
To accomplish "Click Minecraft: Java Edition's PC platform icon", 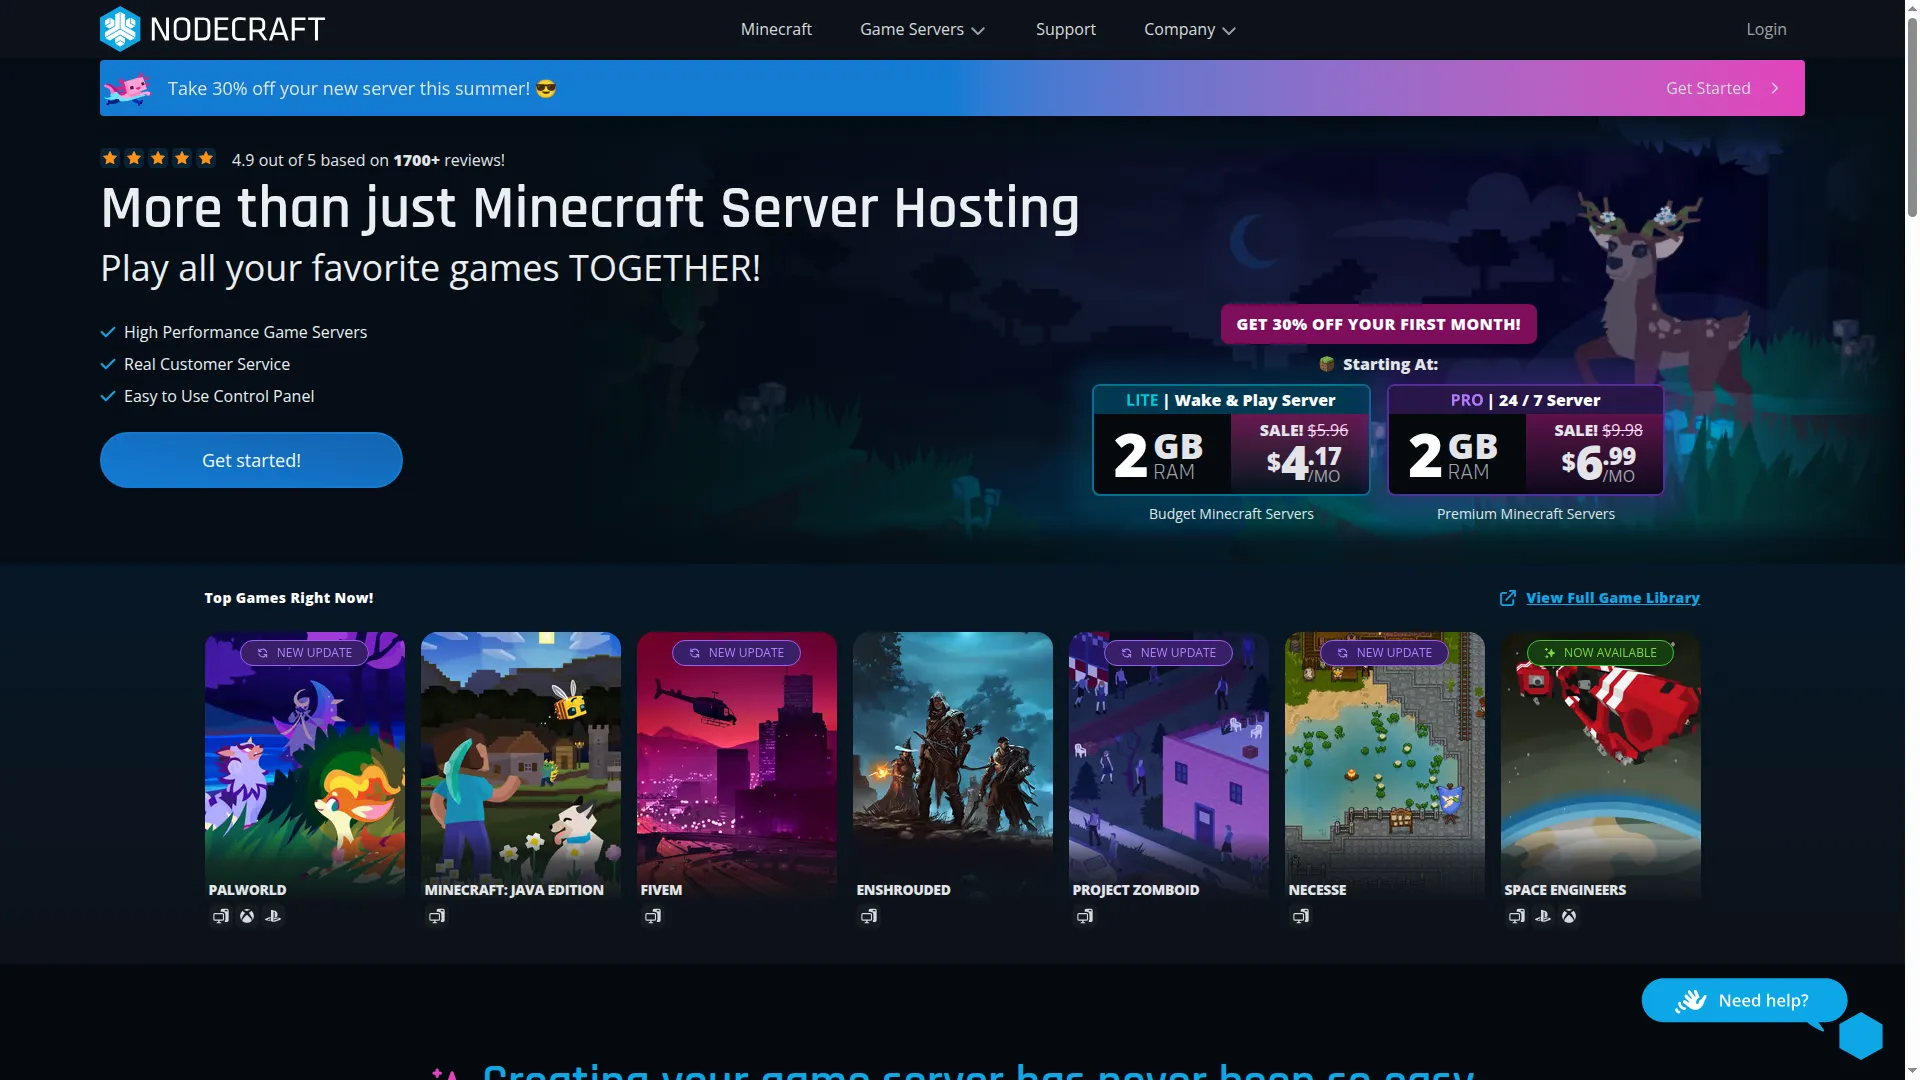I will 437,916.
